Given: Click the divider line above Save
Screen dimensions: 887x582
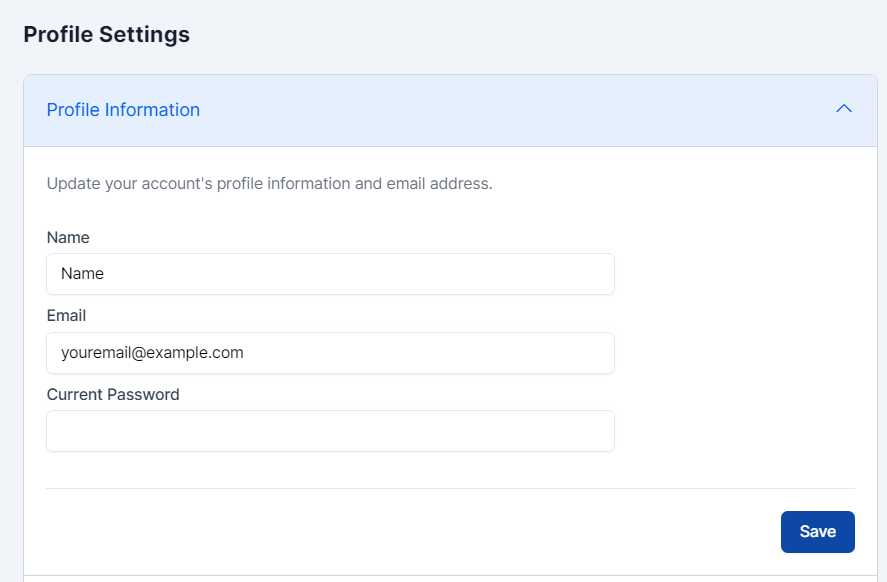Looking at the screenshot, I should [450, 488].
